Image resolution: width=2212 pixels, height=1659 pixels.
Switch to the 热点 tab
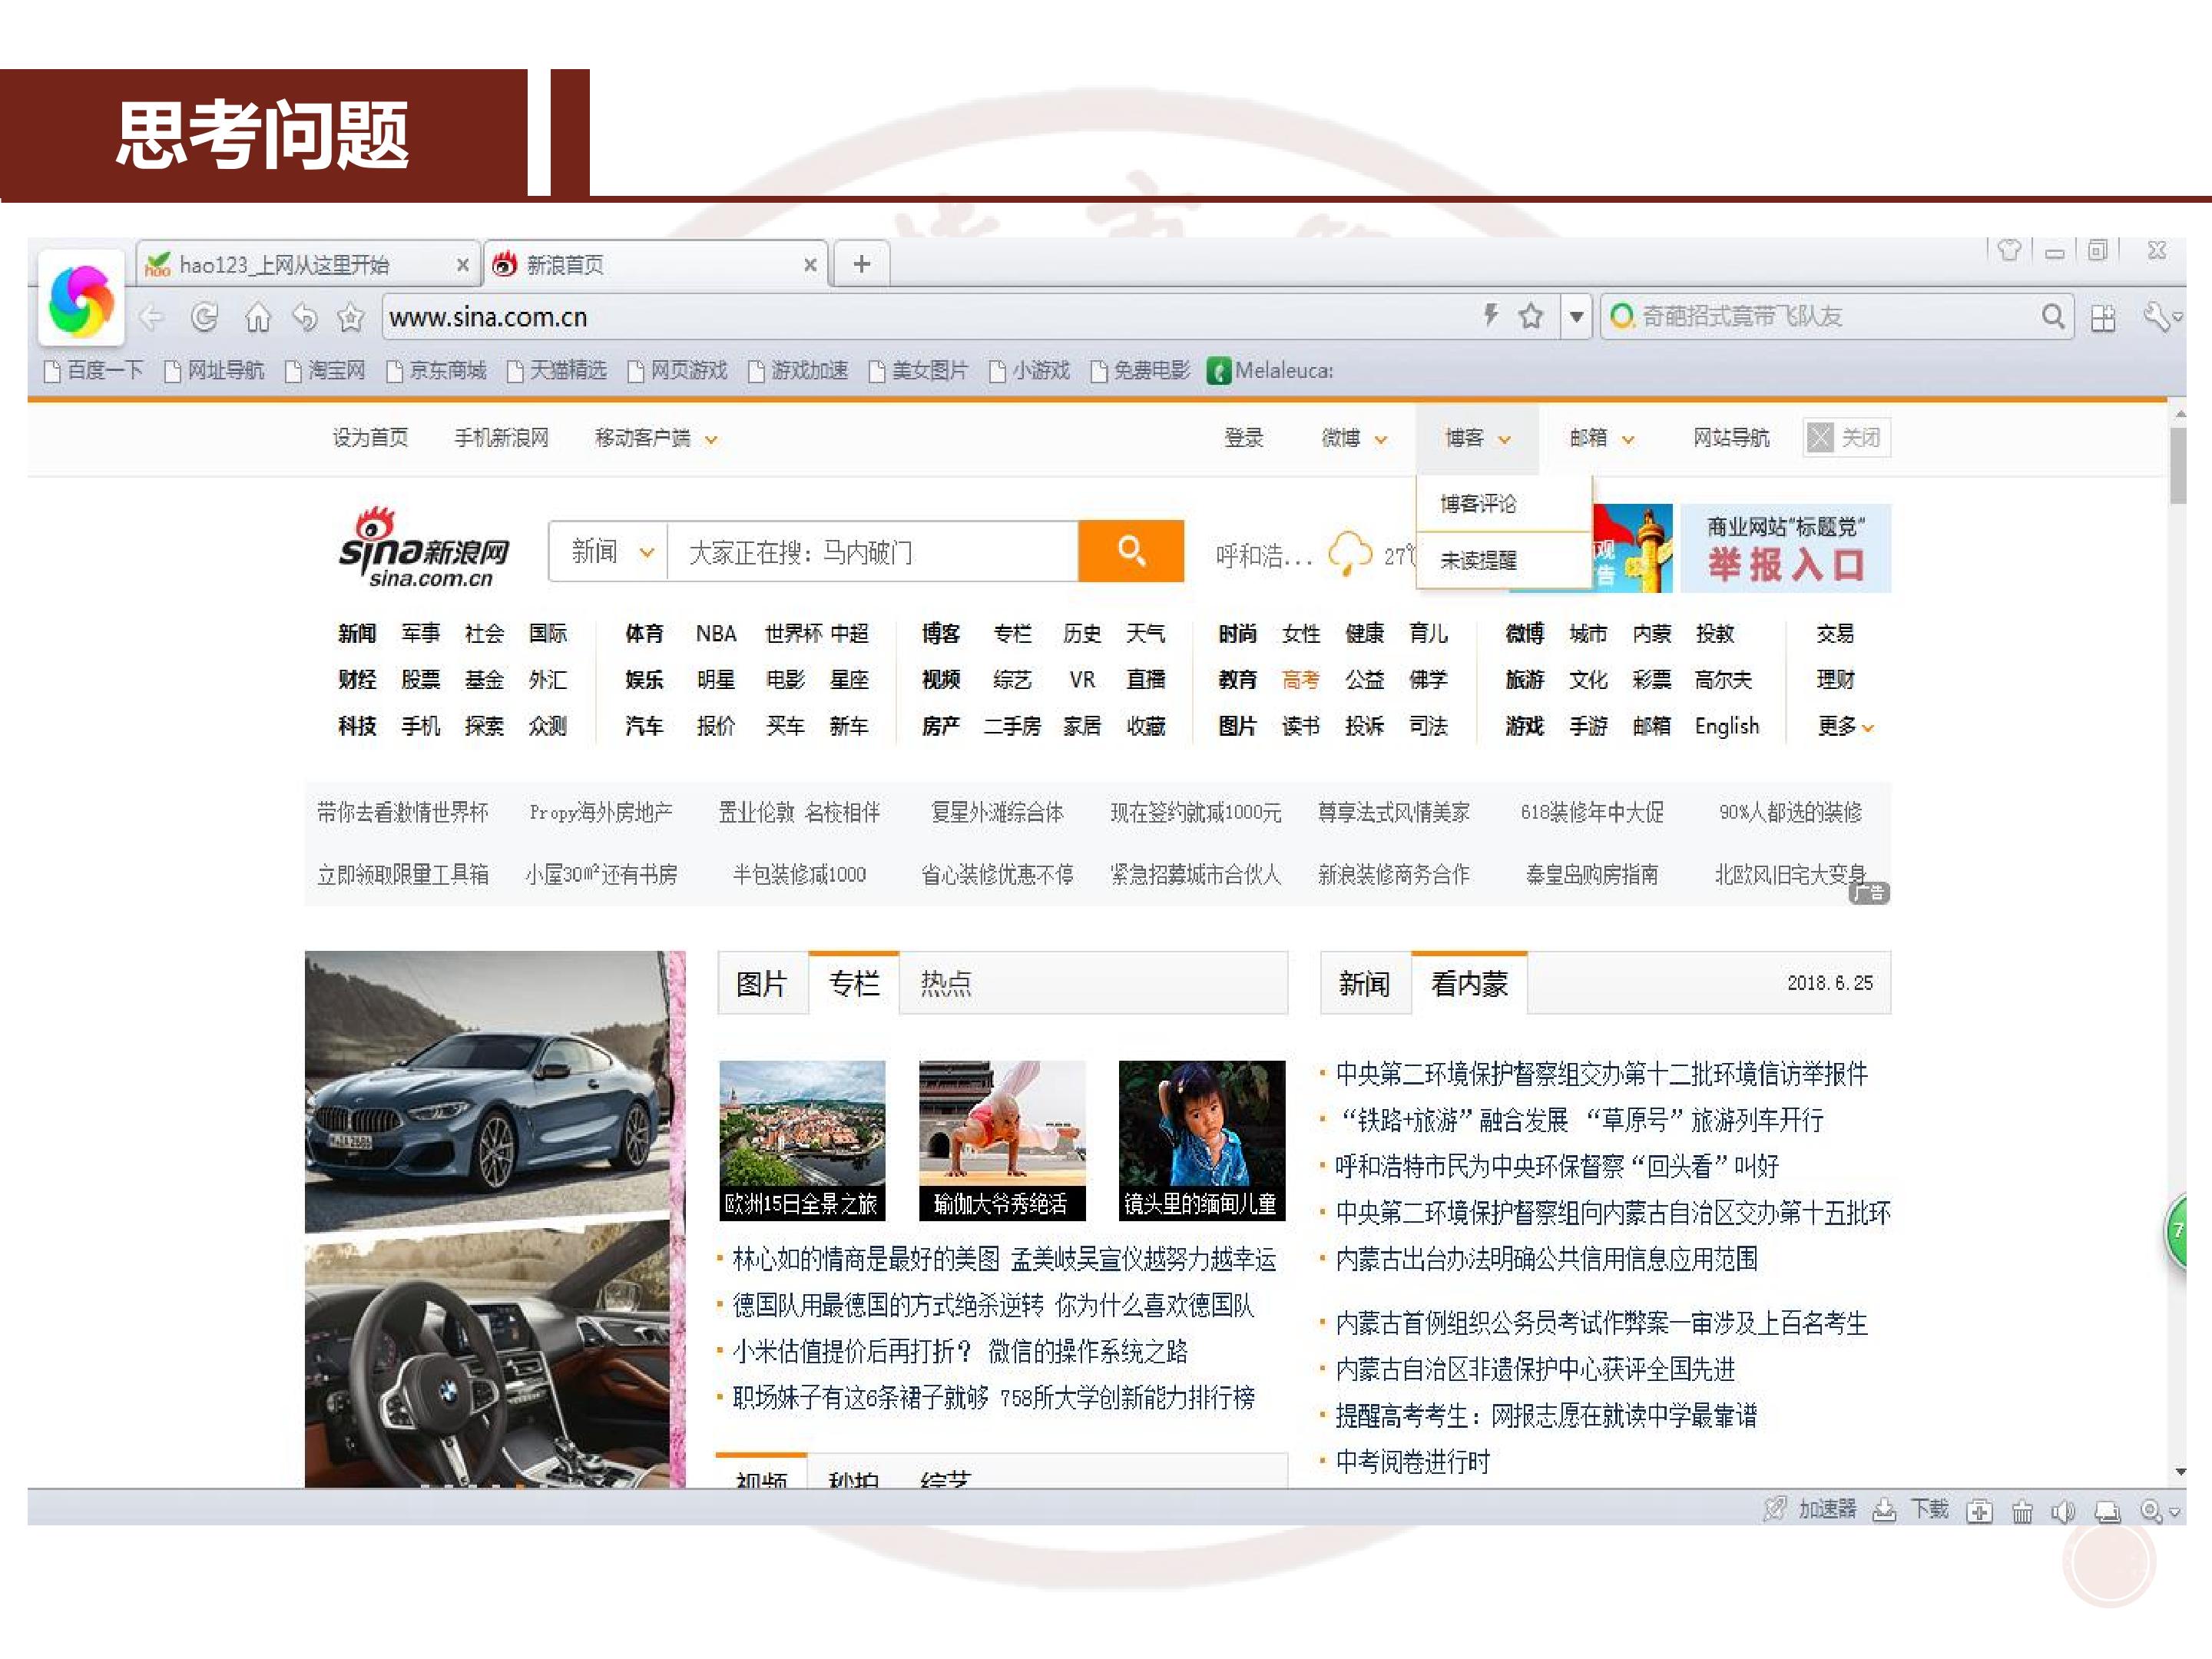(x=945, y=984)
